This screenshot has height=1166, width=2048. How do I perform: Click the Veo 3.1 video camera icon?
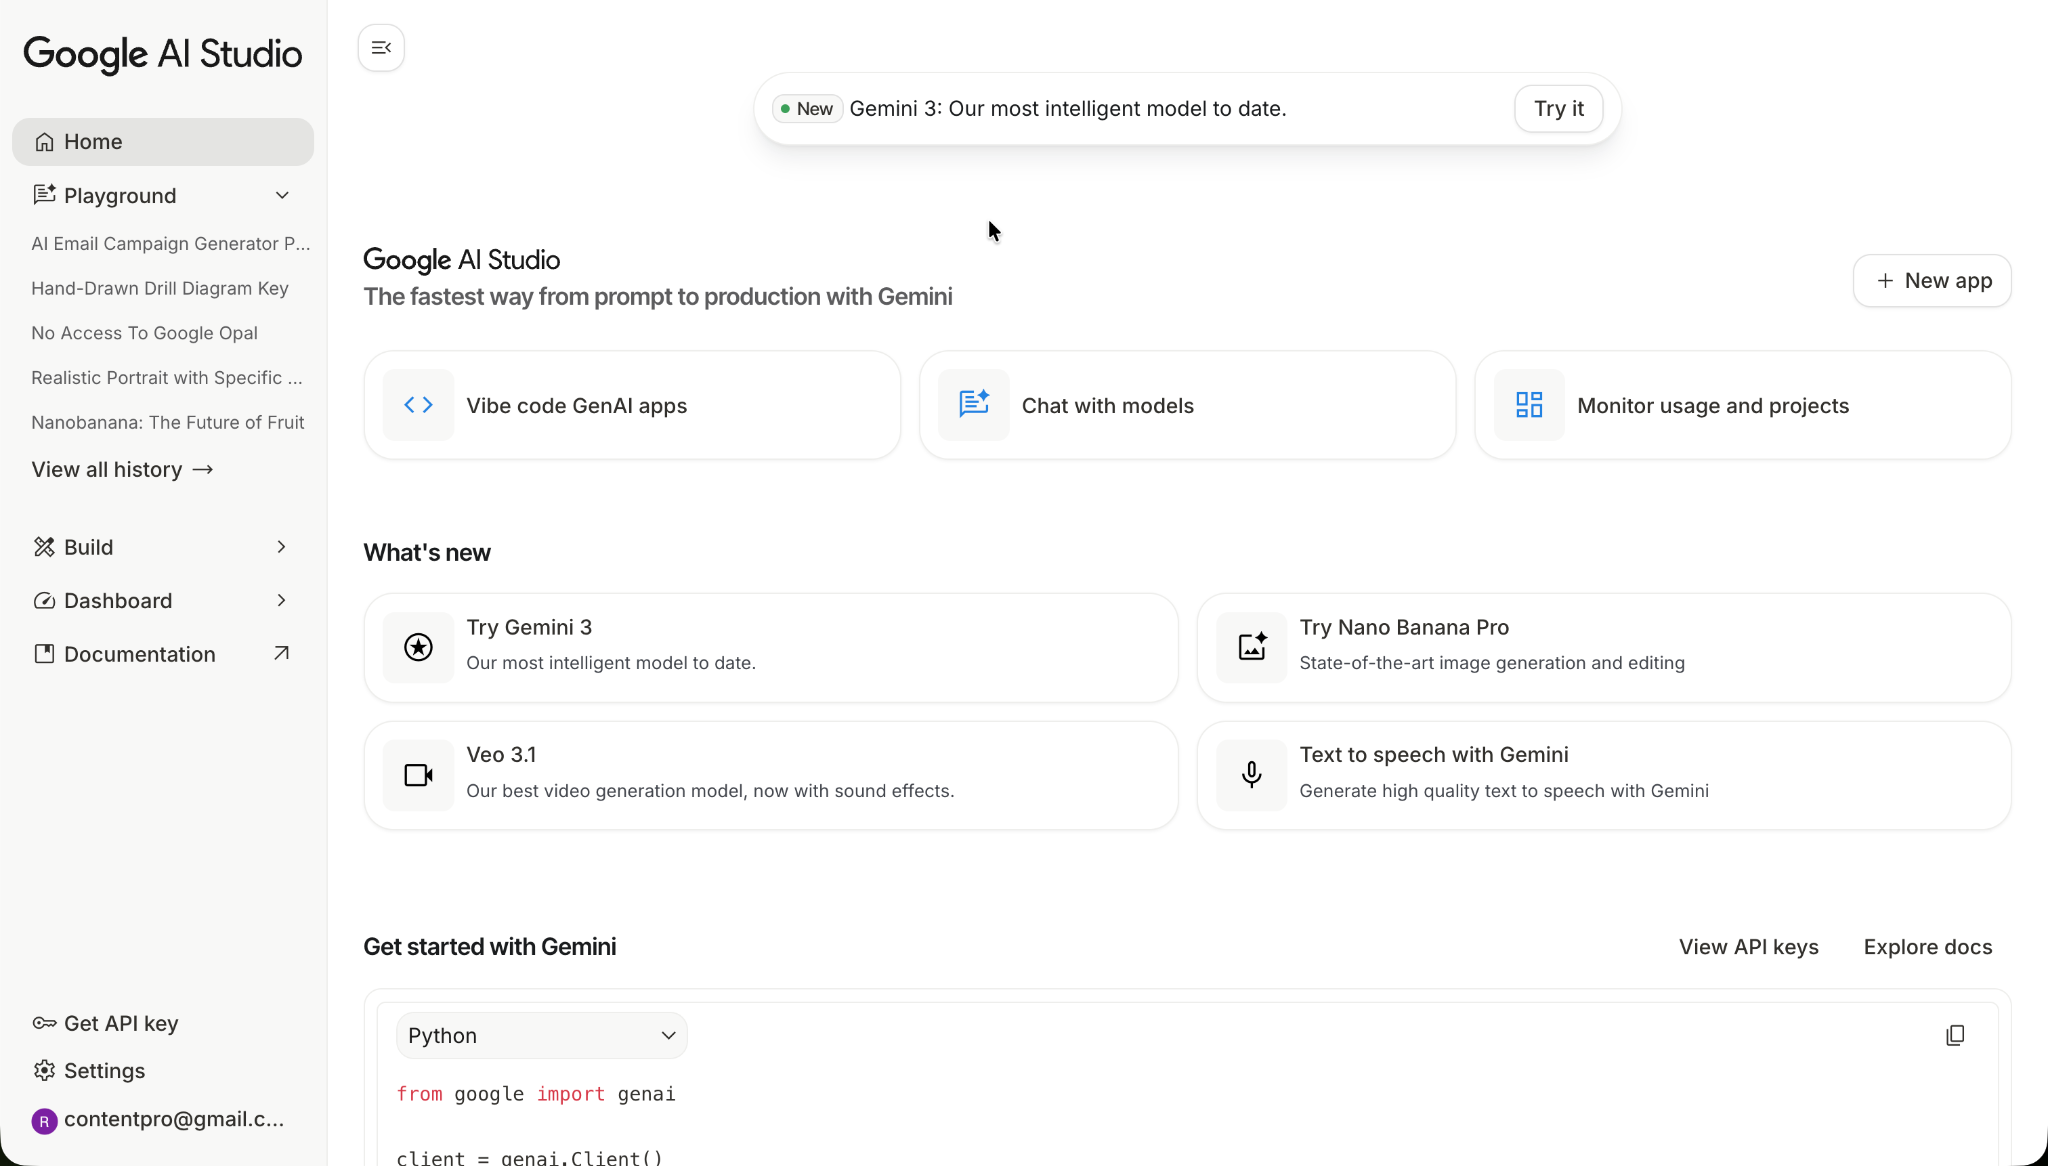[418, 775]
